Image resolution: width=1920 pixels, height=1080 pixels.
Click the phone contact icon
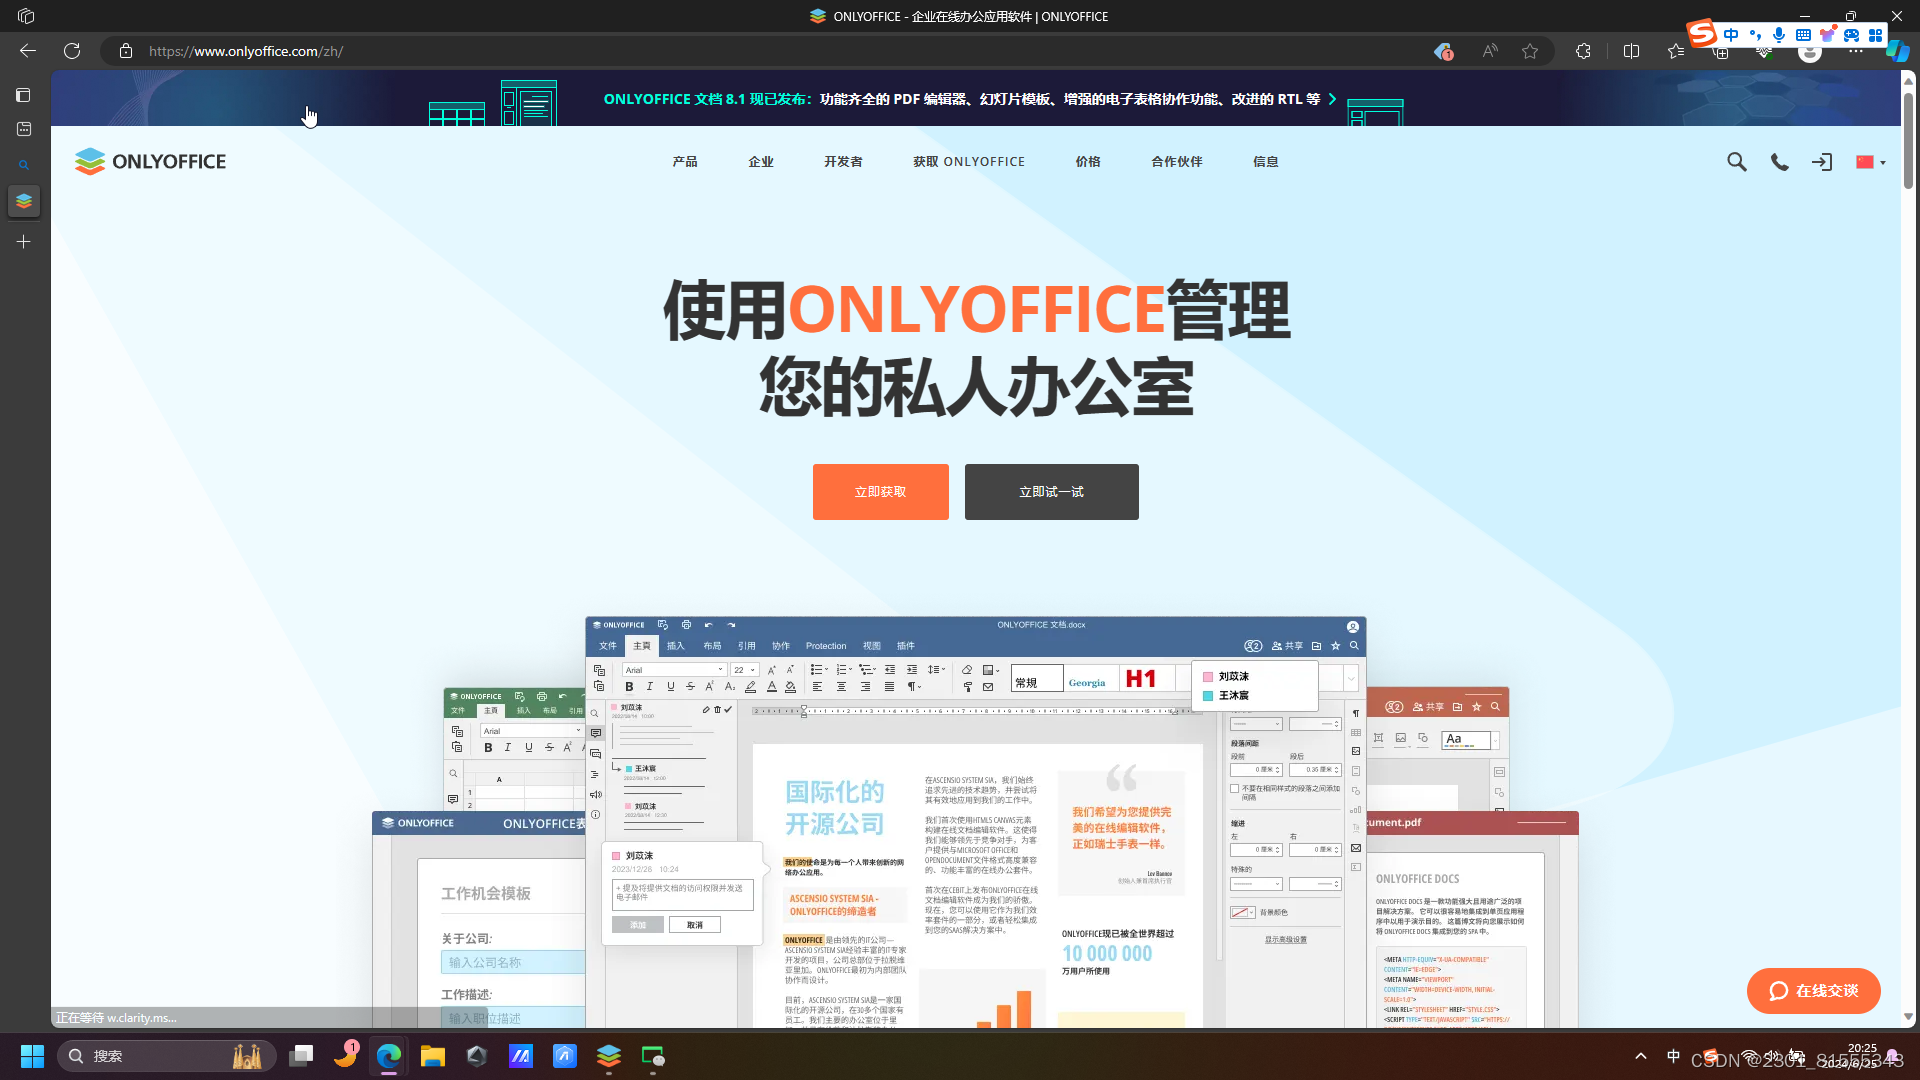[1779, 162]
